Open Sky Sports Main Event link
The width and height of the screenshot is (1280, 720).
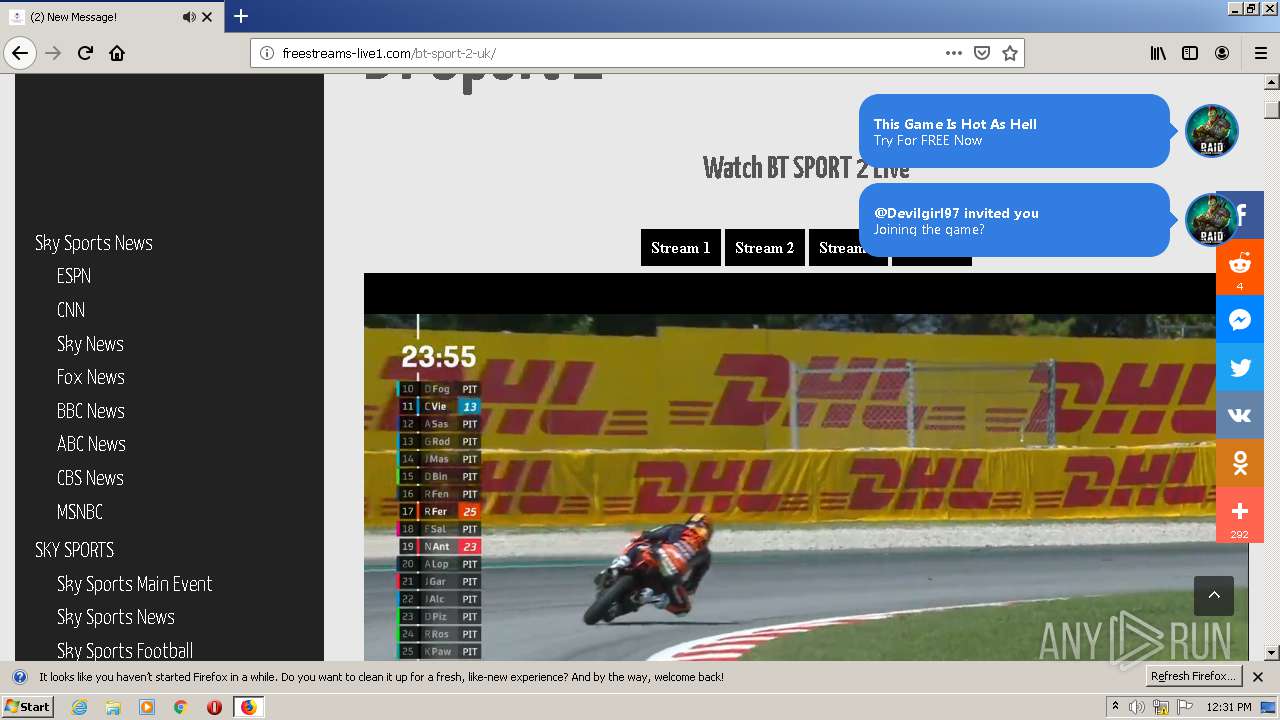[135, 584]
